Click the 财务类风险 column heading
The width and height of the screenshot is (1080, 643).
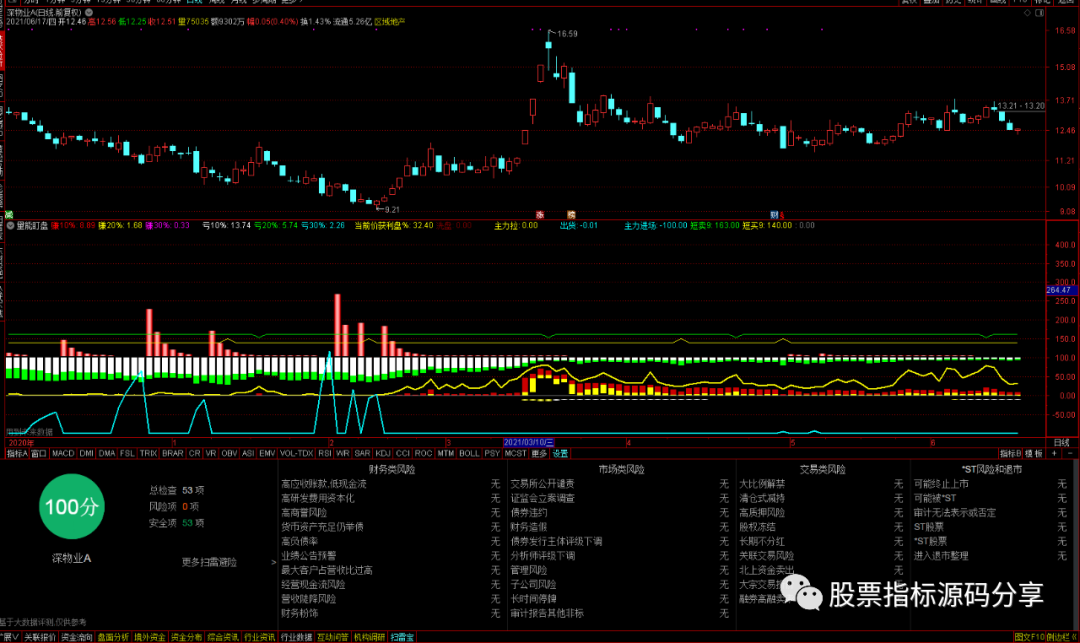coord(391,470)
